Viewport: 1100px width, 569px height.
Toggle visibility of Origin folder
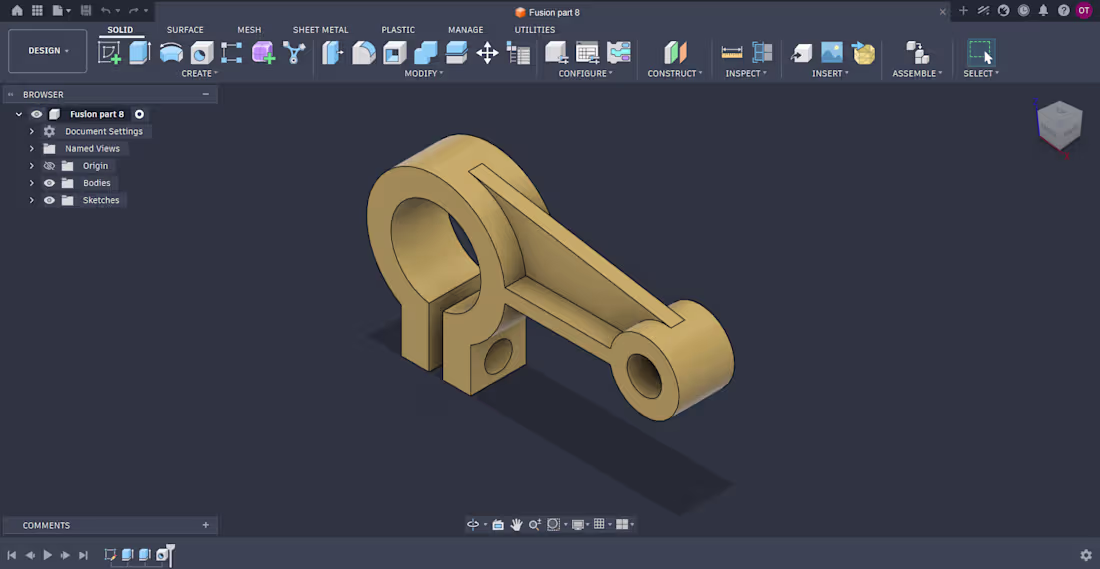click(x=49, y=166)
